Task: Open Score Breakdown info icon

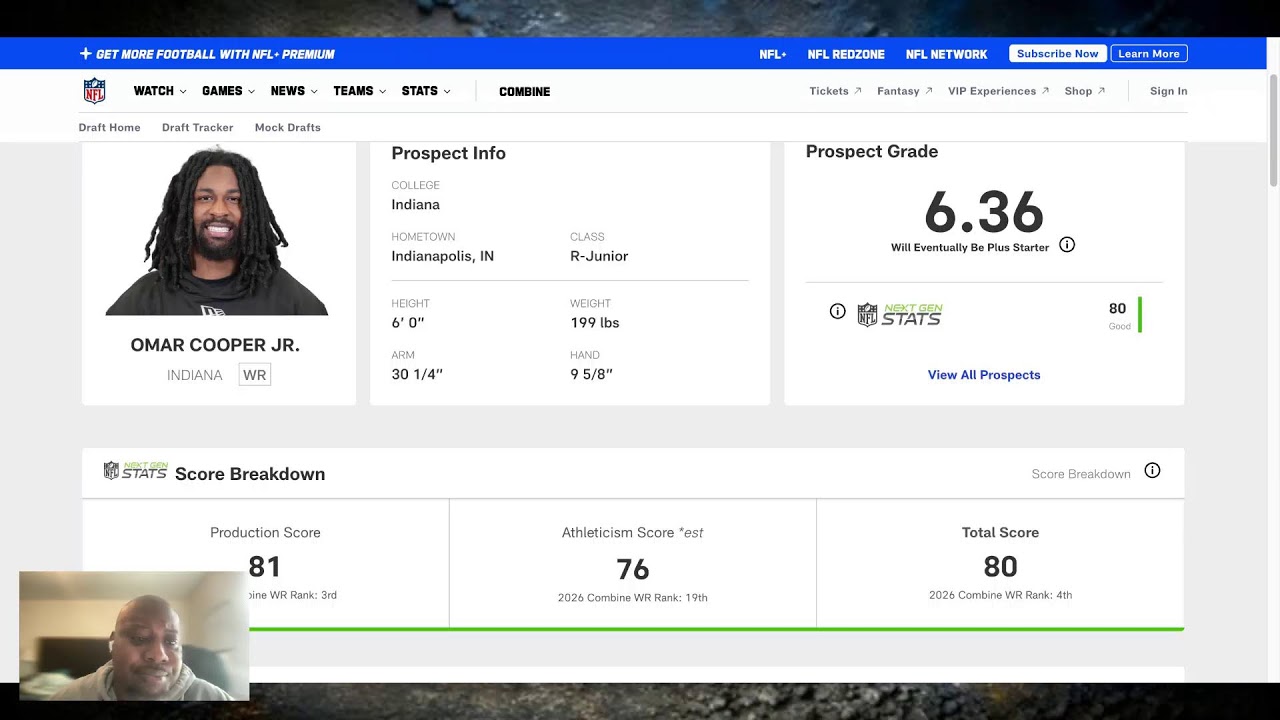Action: point(1152,471)
